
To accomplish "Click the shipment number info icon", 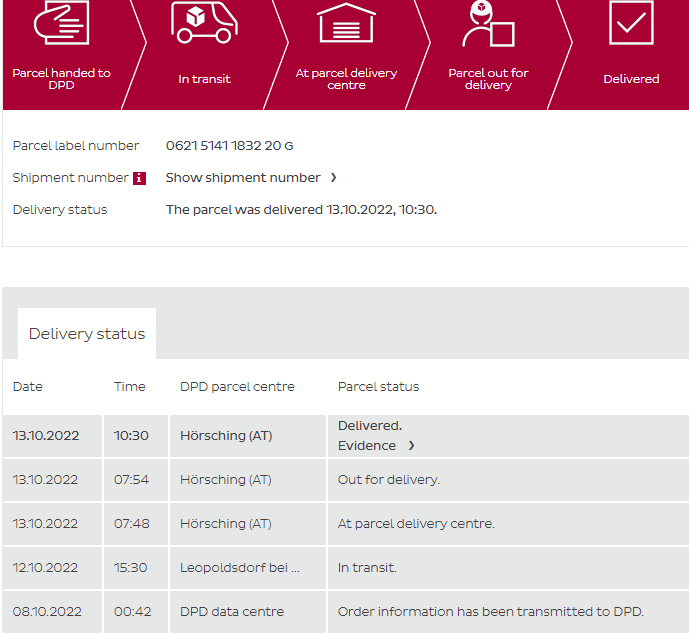I will pyautogui.click(x=139, y=178).
